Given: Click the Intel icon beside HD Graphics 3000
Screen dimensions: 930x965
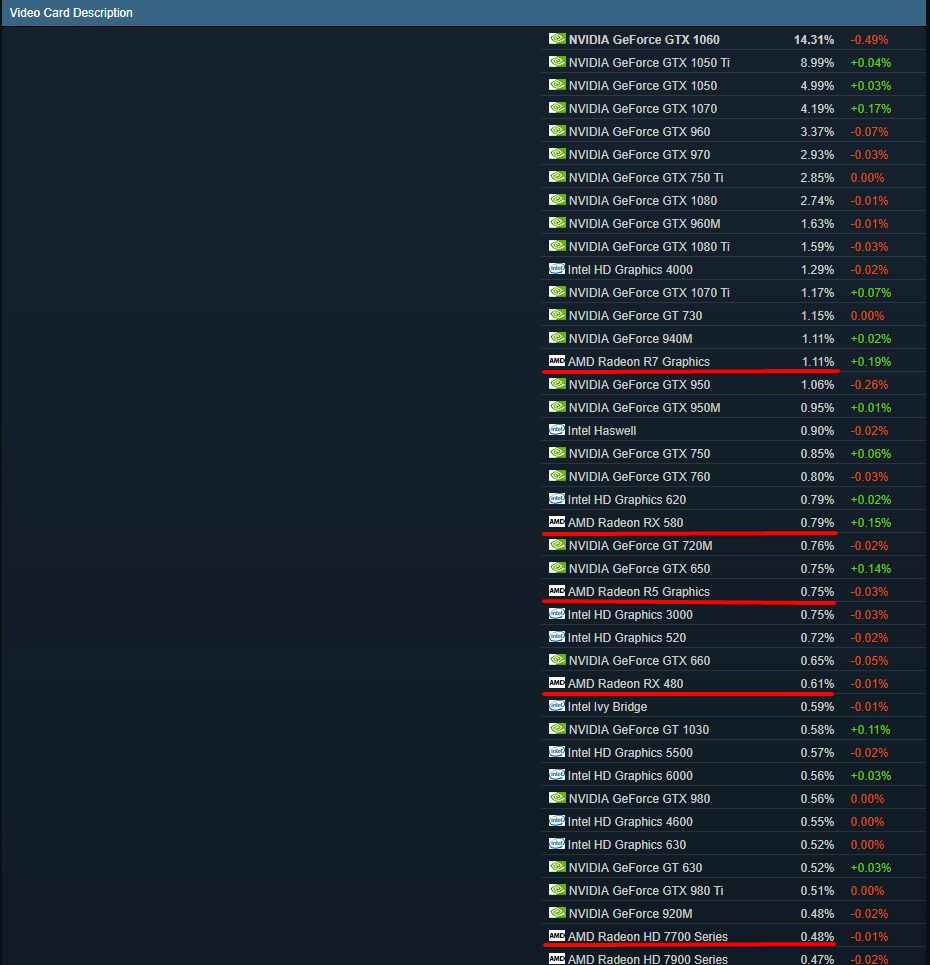Looking at the screenshot, I should tap(557, 614).
